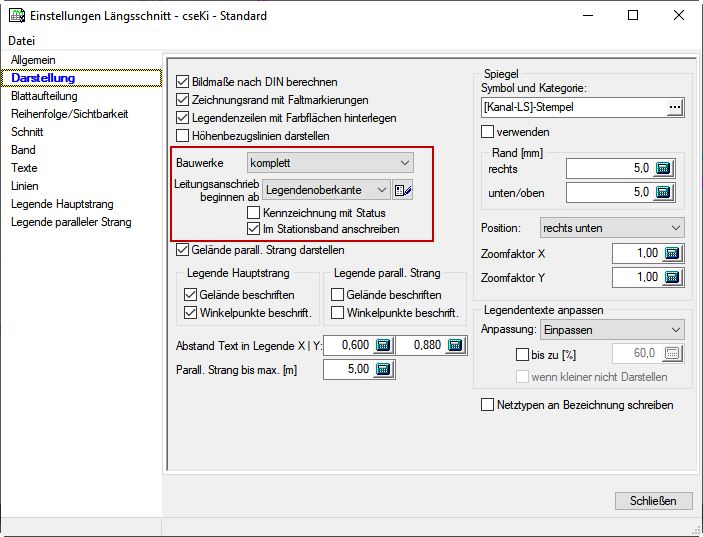Click the Rand rechts value field
This screenshot has height=537, width=703.
pyautogui.click(x=600, y=168)
